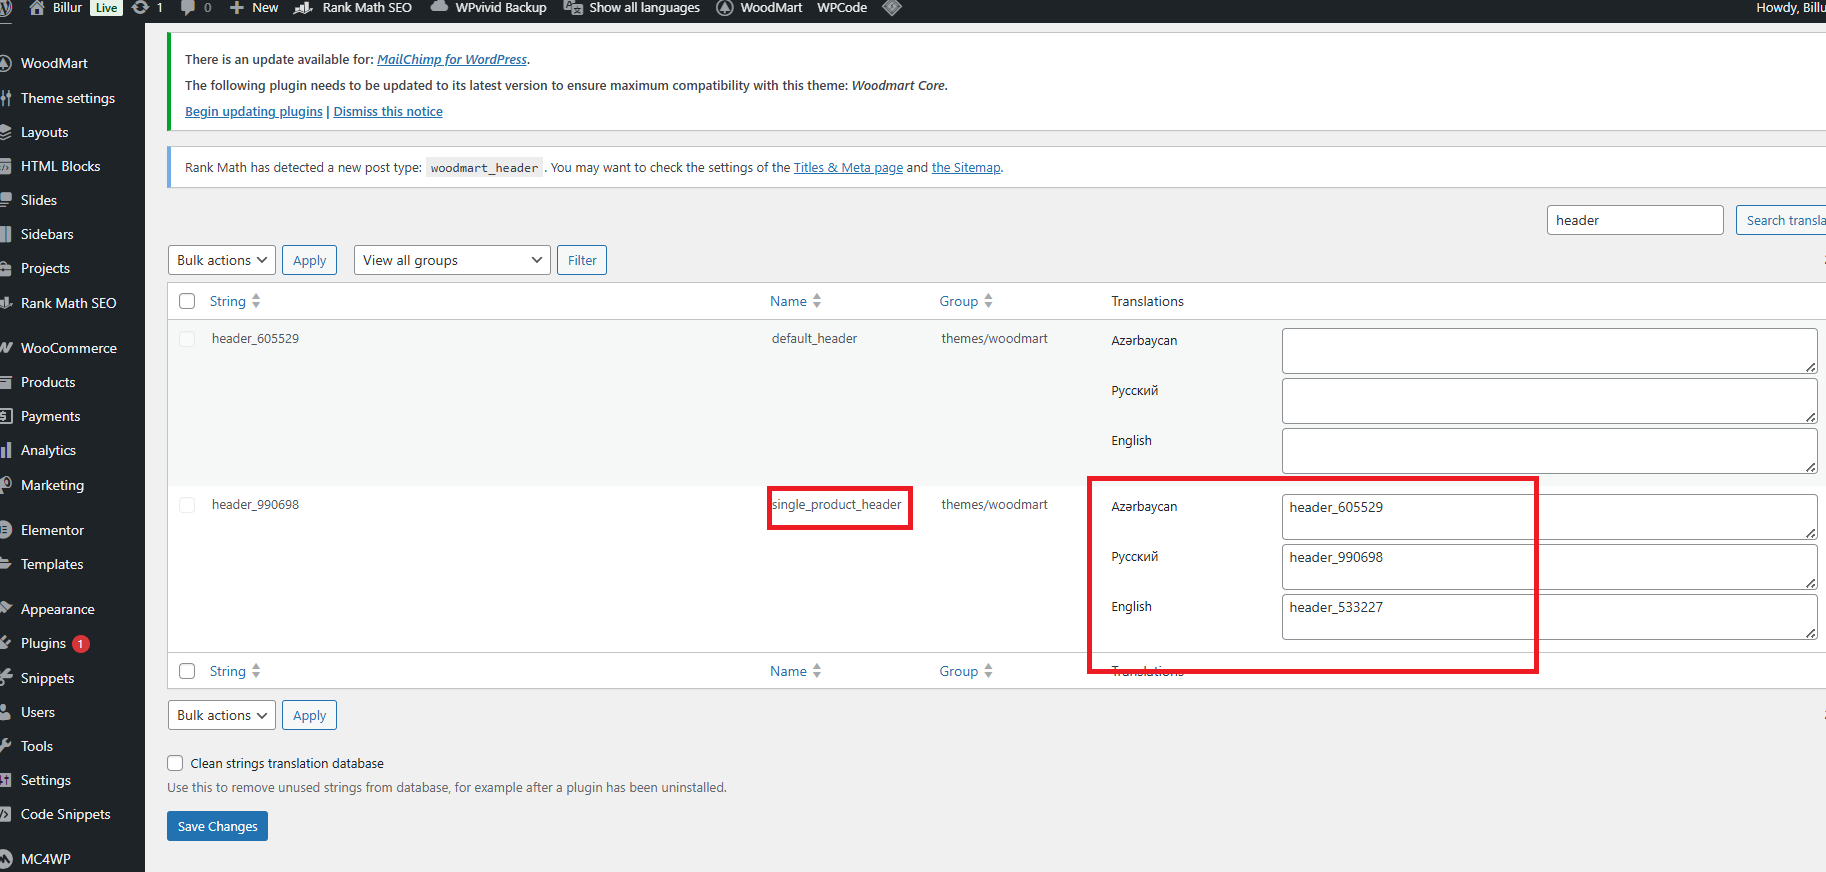
Task: Open Templates menu item
Action: 52,564
